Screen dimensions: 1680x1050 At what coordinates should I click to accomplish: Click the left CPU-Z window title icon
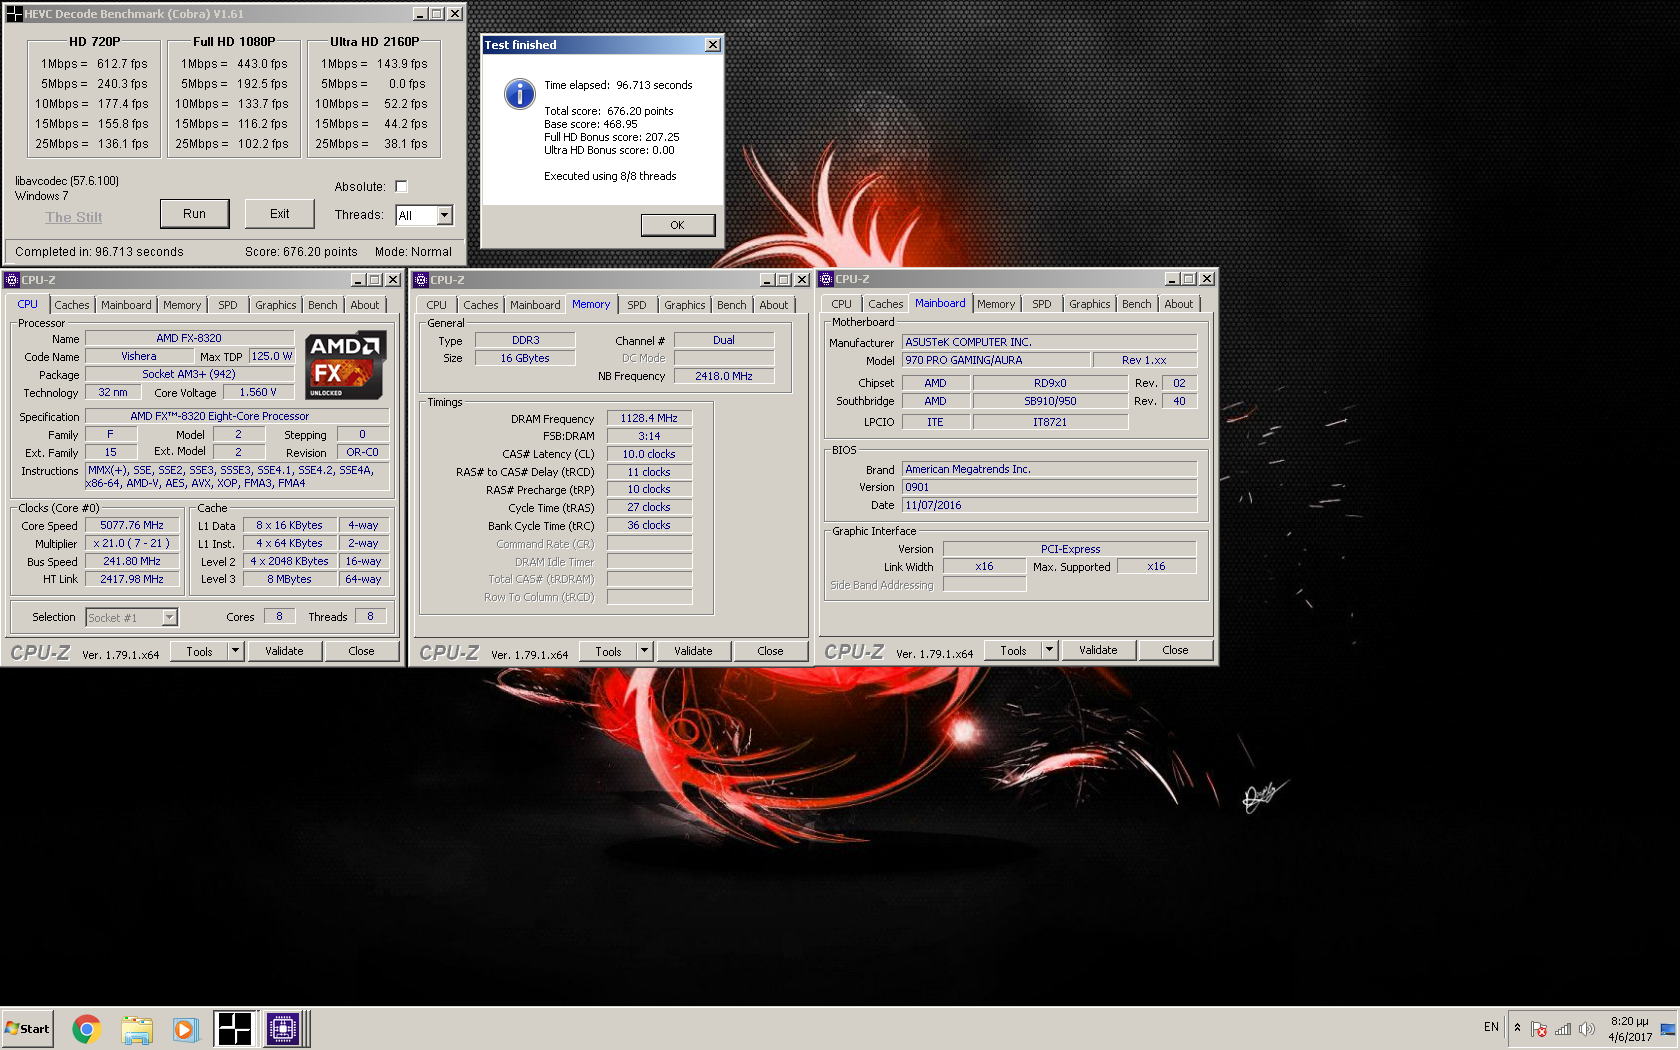(x=12, y=280)
